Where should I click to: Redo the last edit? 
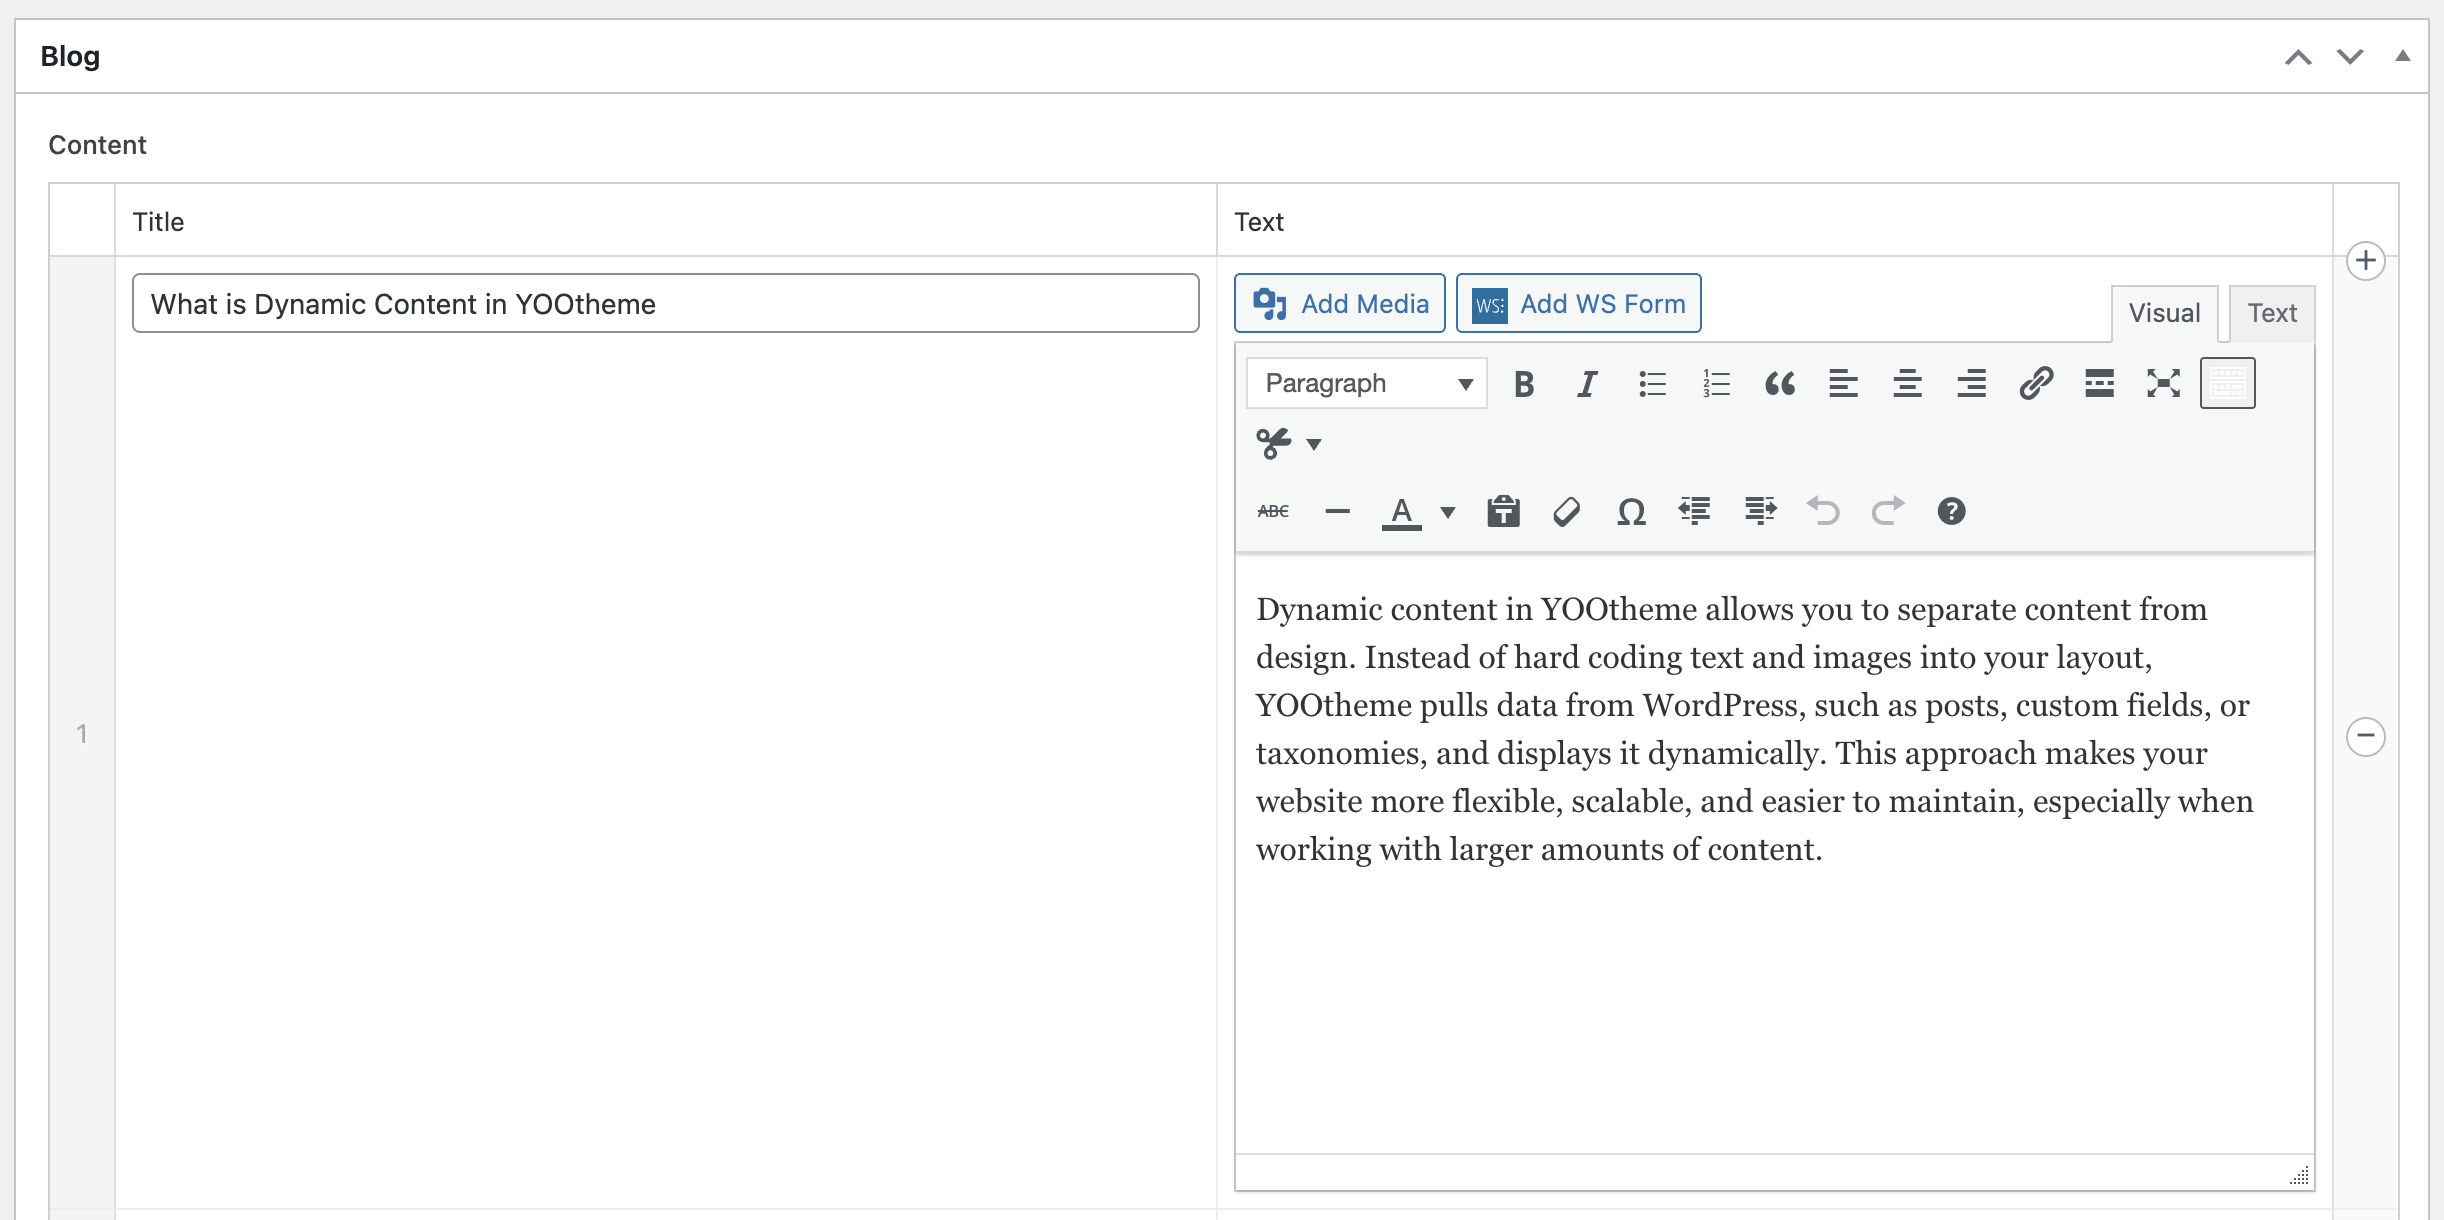point(1888,512)
